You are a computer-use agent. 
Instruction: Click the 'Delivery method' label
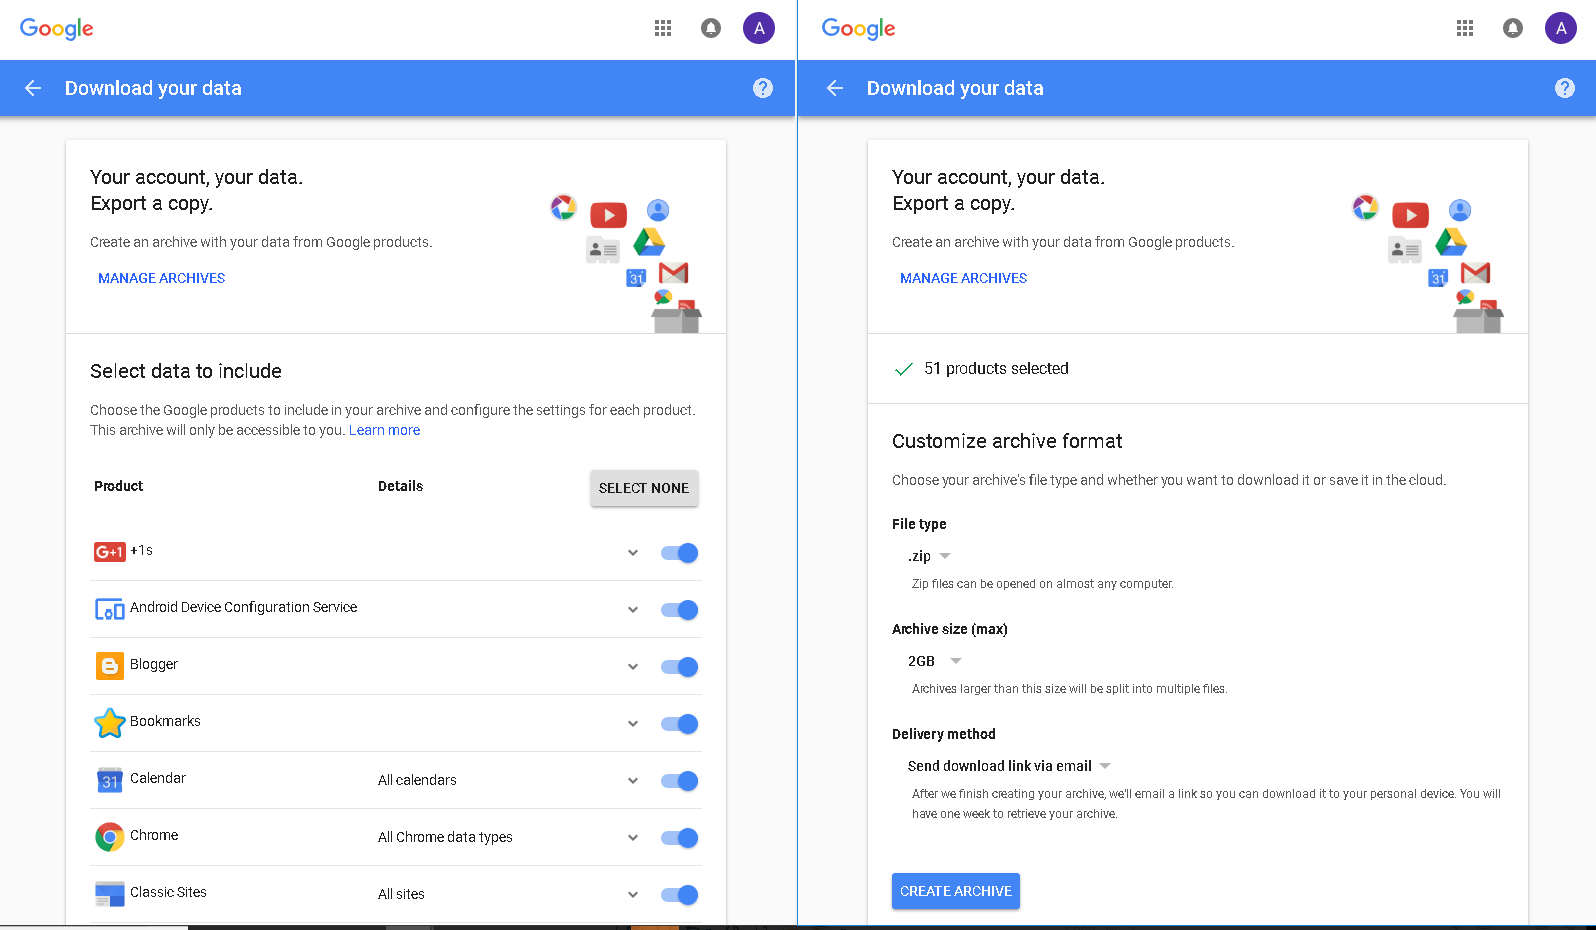click(x=944, y=734)
